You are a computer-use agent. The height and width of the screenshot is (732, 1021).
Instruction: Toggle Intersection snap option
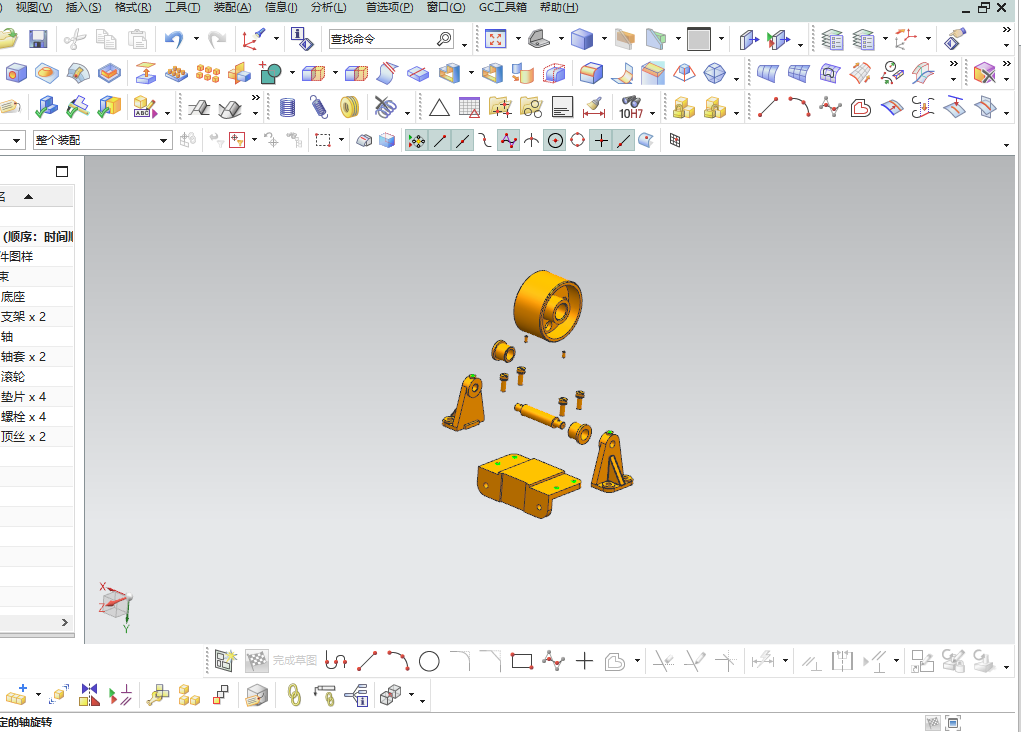coord(532,140)
